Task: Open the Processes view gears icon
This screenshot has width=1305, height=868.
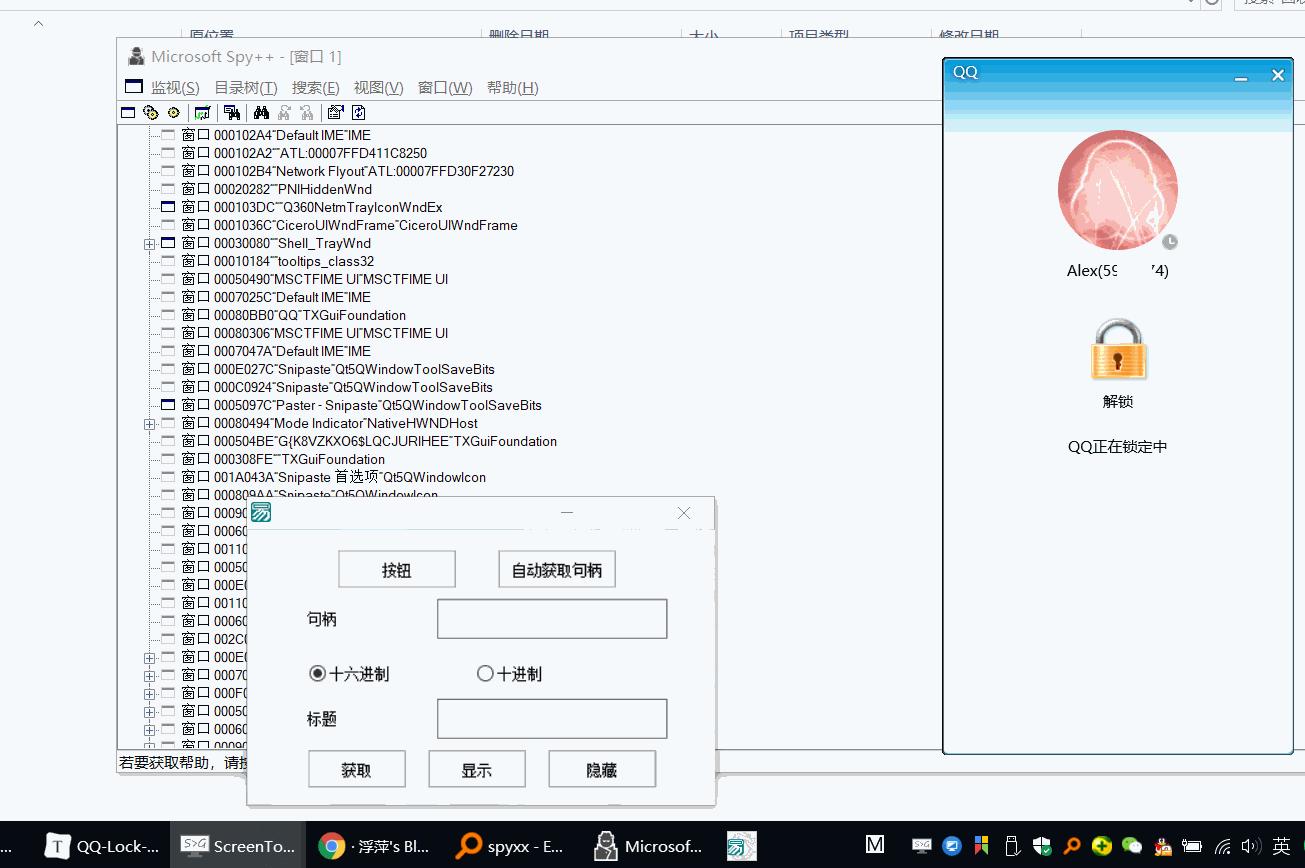Action: click(x=150, y=112)
